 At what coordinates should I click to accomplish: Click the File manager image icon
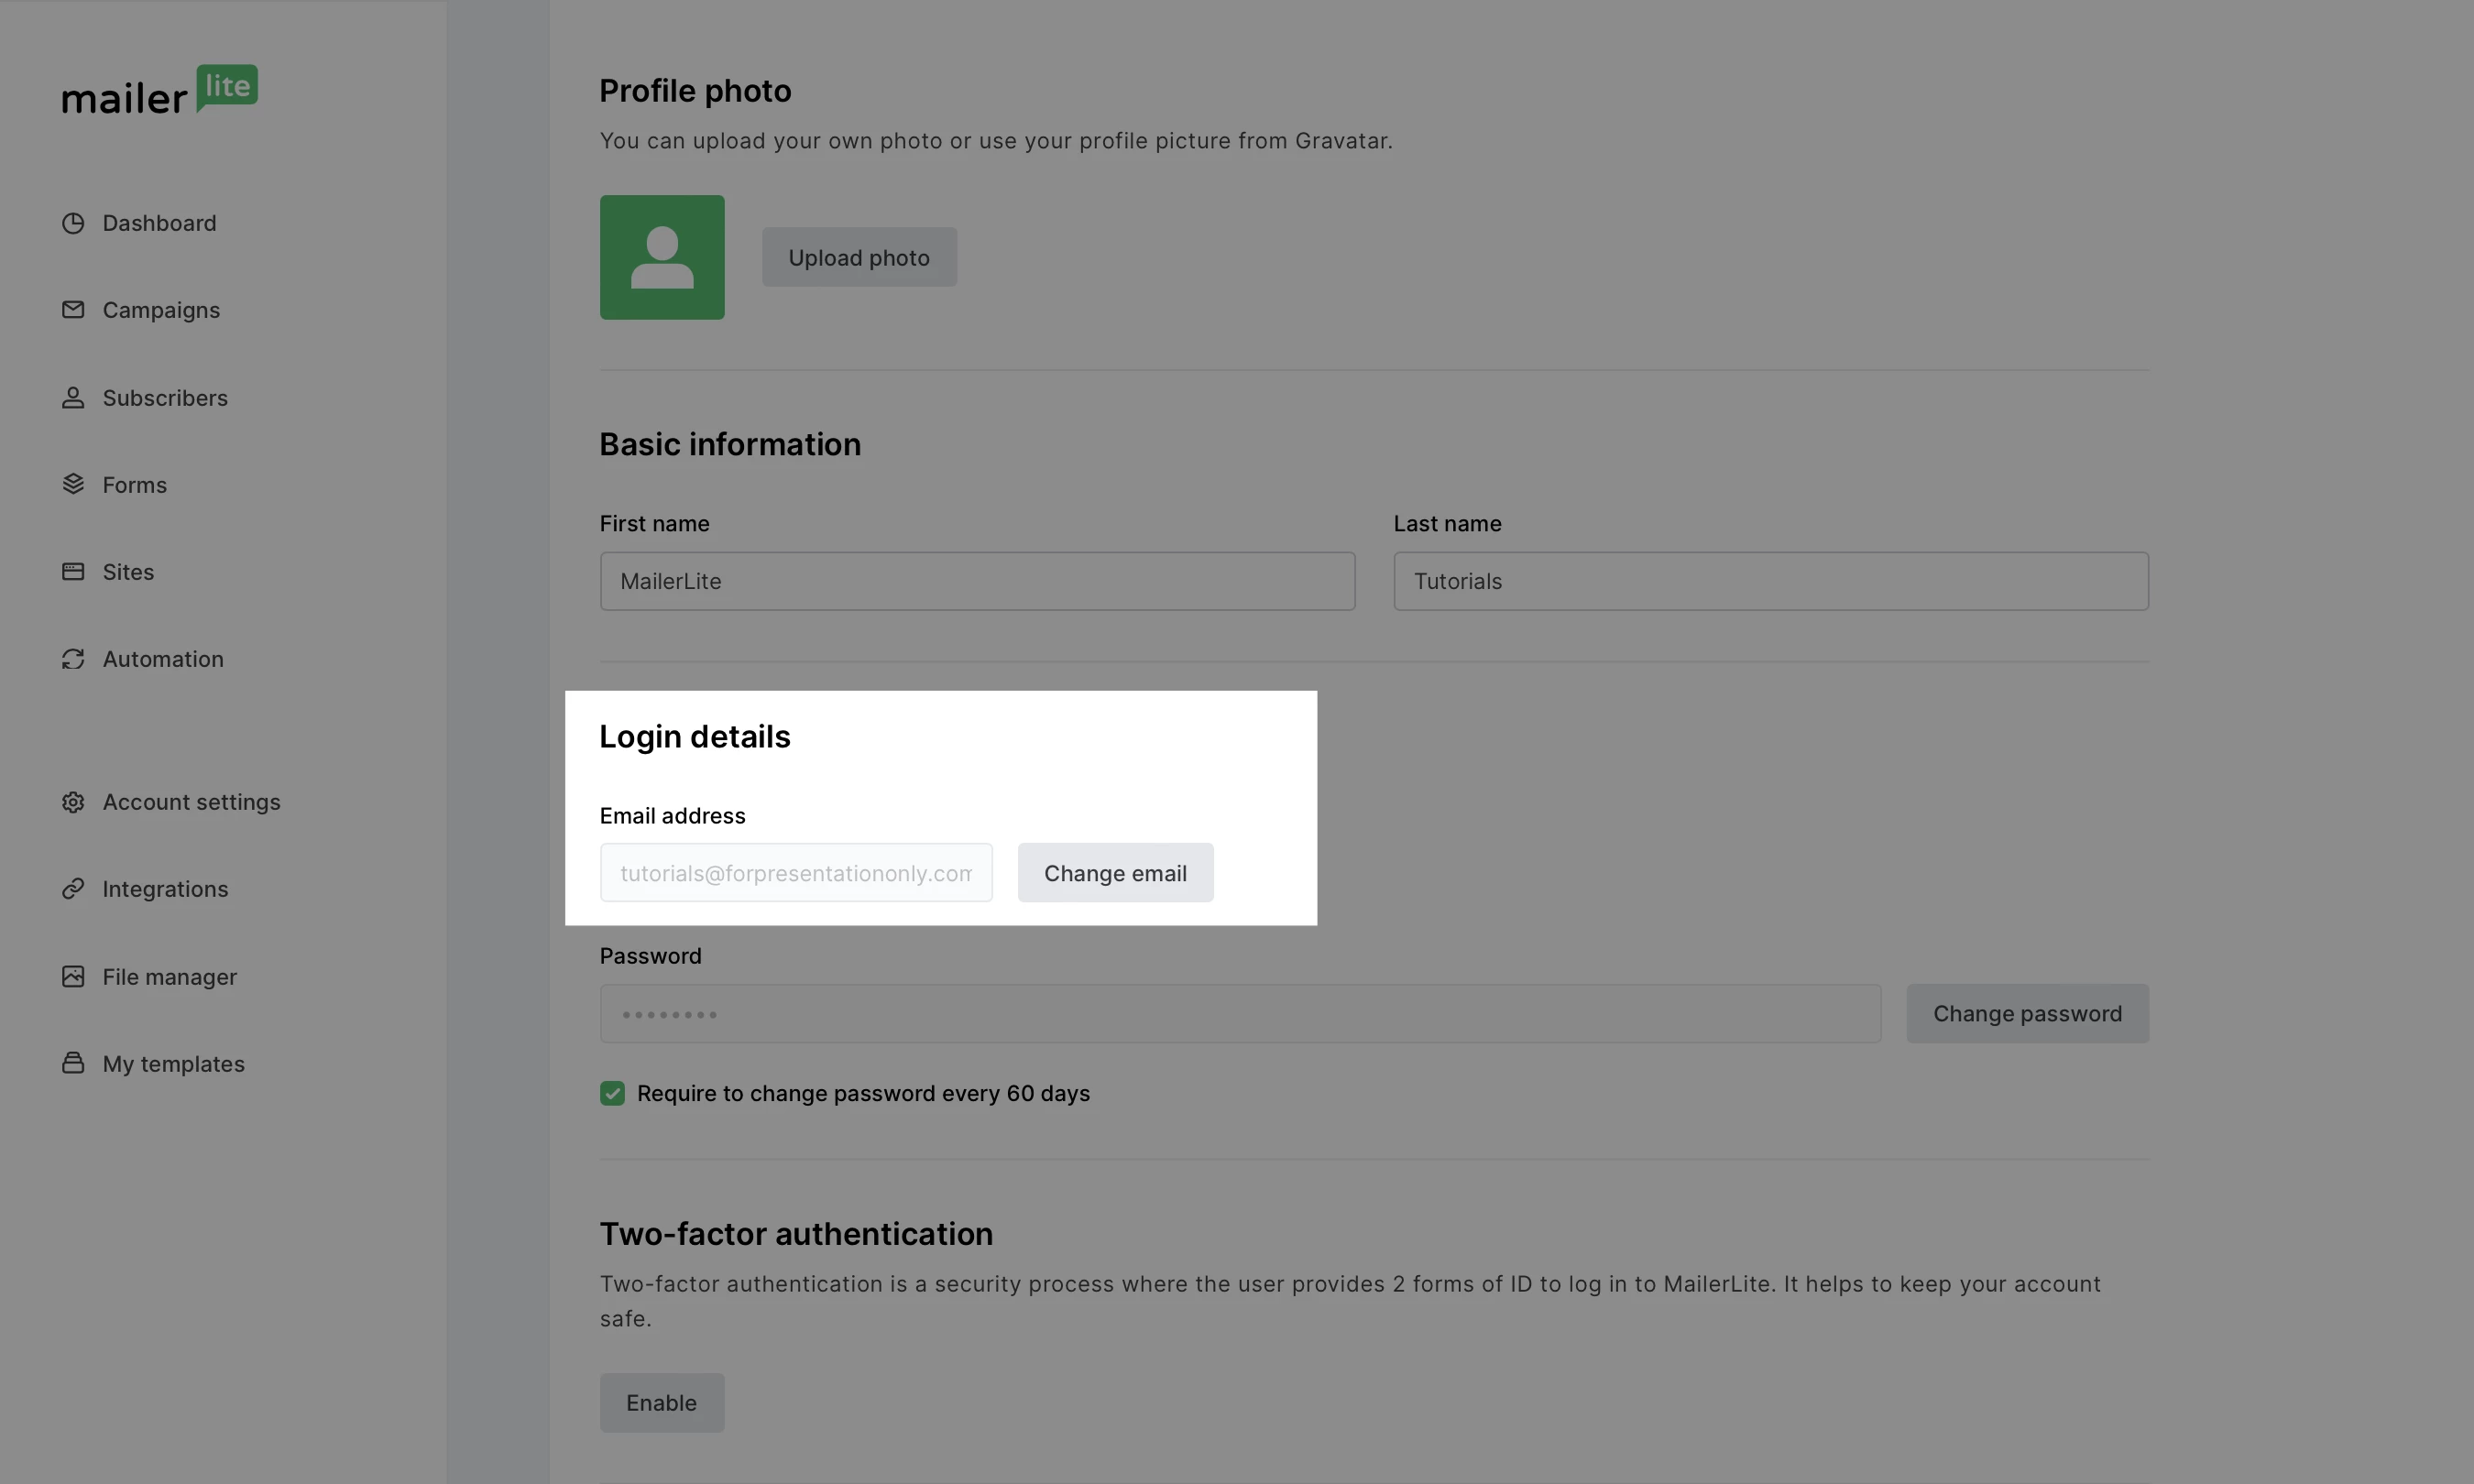(x=73, y=977)
